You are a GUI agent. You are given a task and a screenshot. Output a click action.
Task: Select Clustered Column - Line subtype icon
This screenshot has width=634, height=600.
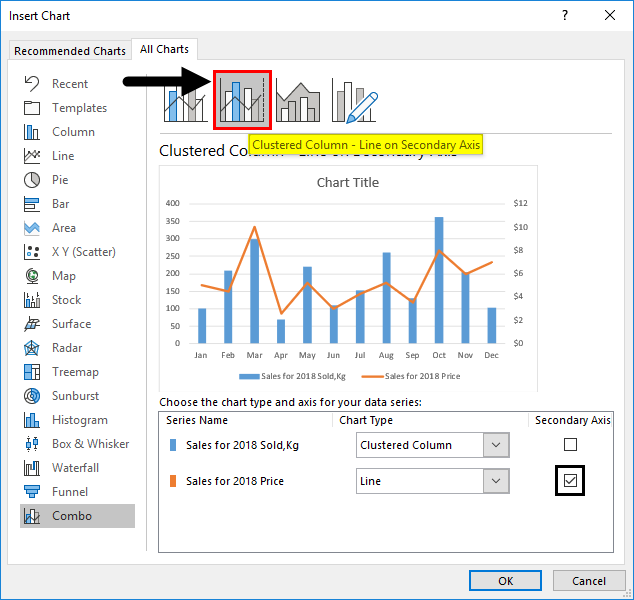coord(185,100)
